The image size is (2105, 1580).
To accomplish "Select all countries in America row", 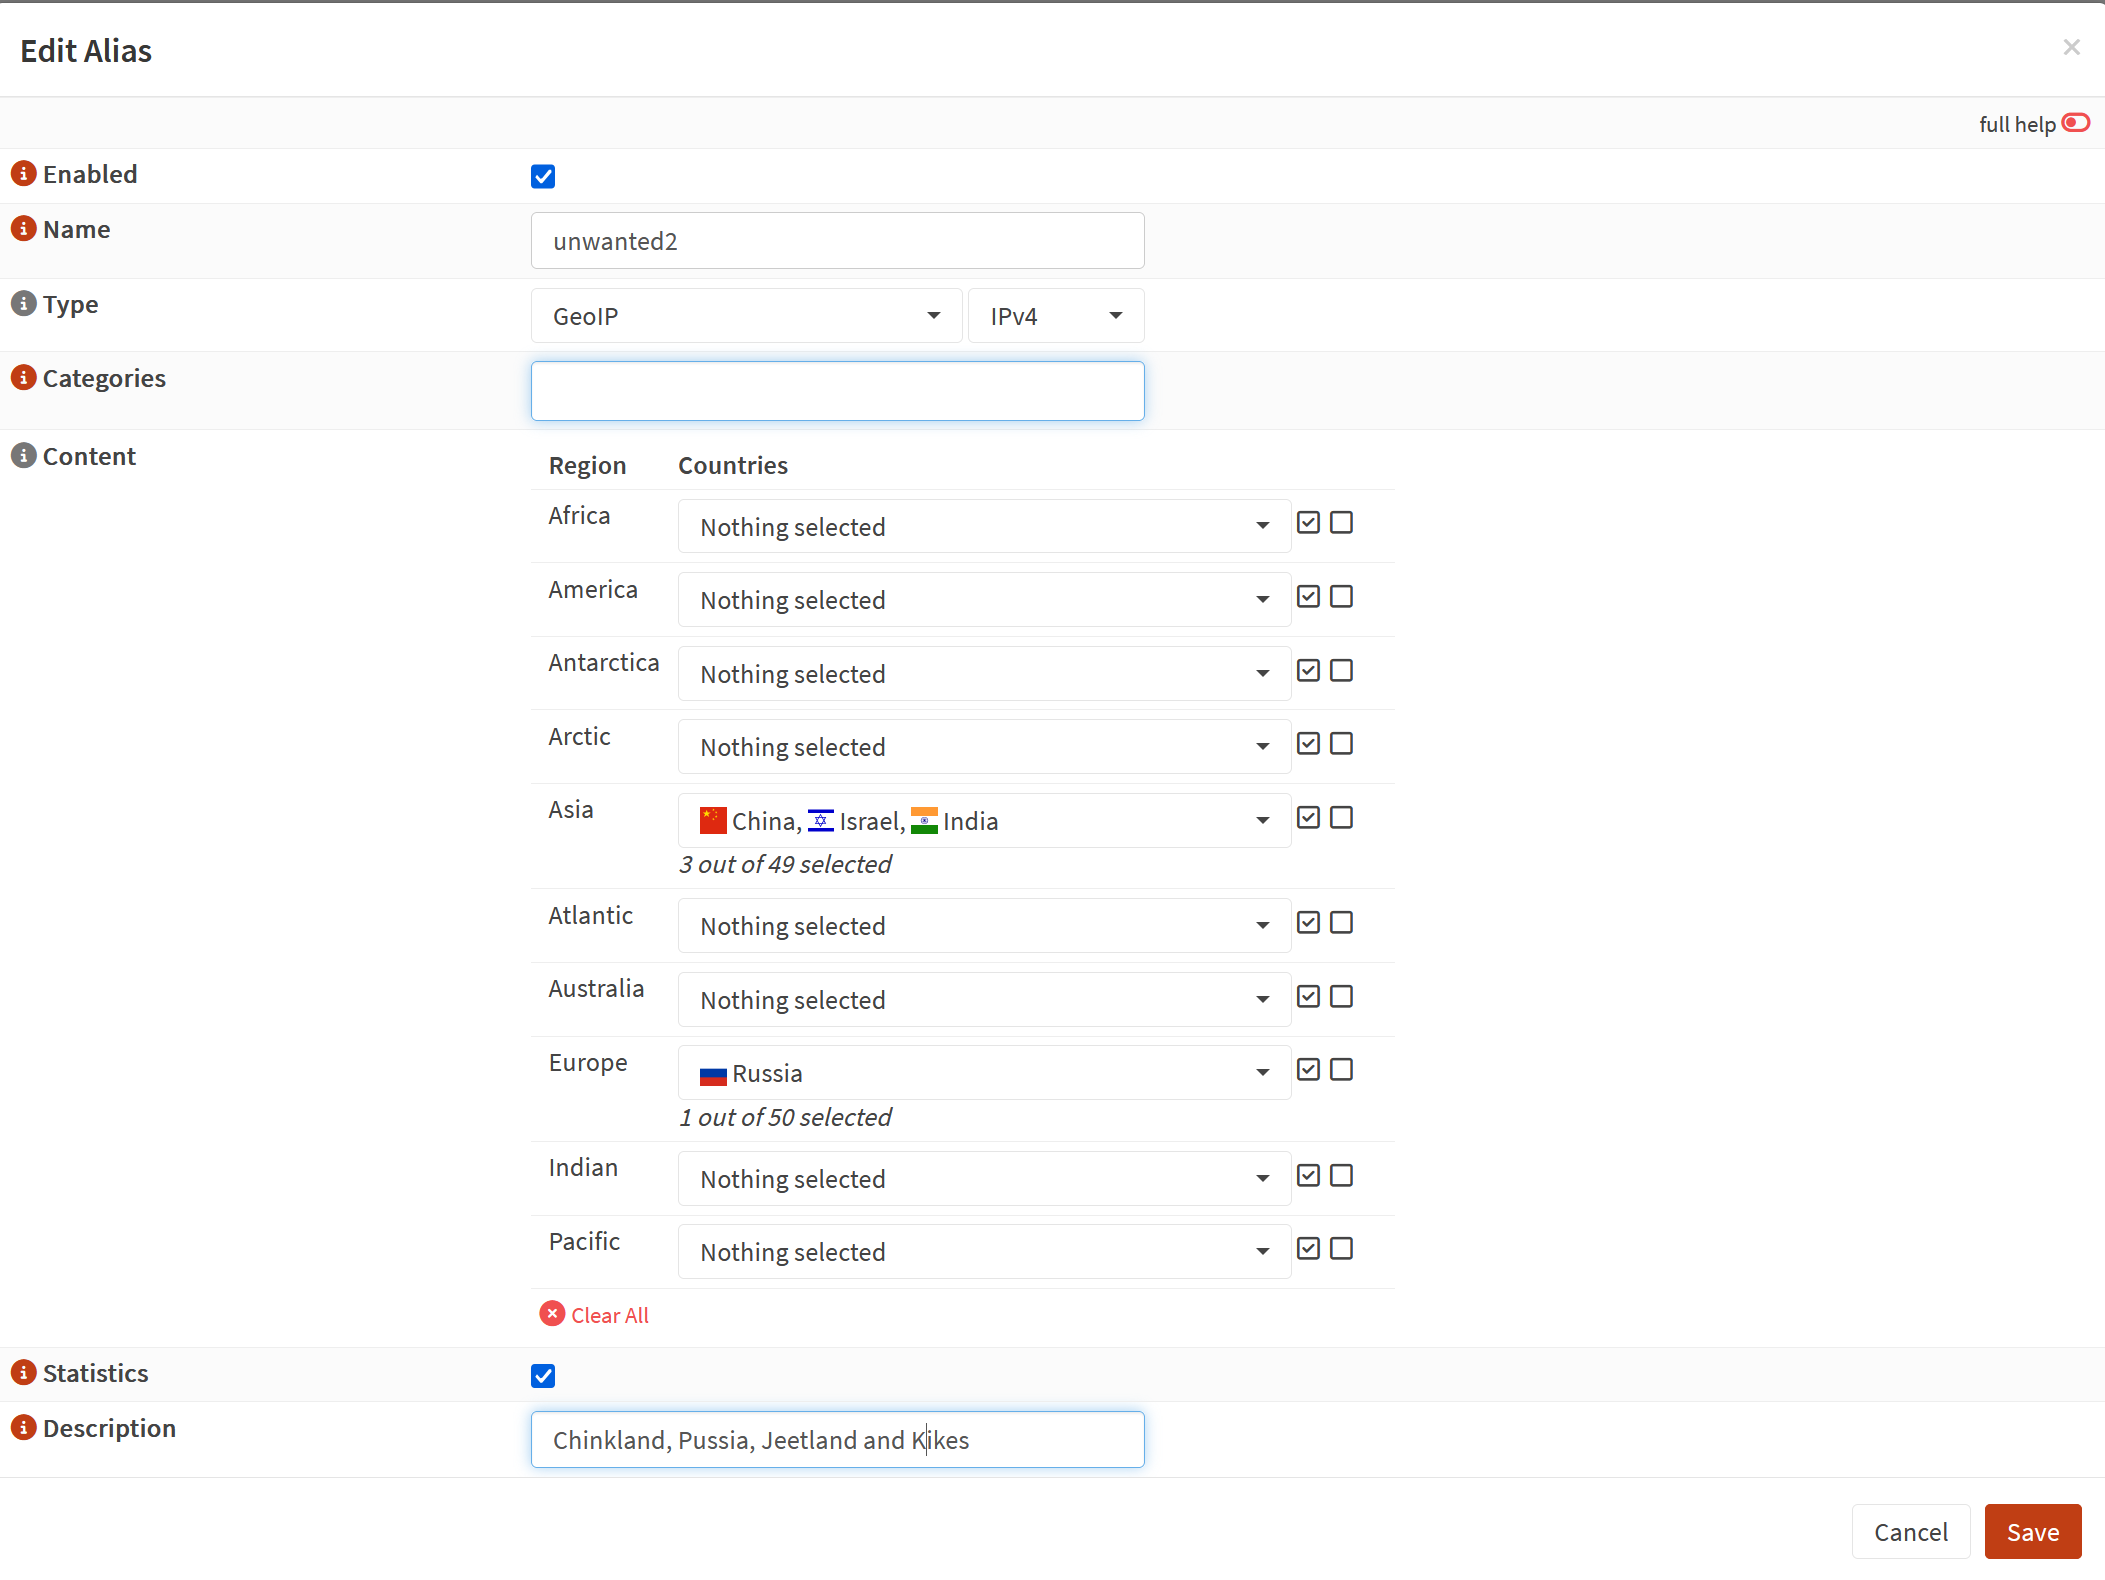I will (1308, 597).
